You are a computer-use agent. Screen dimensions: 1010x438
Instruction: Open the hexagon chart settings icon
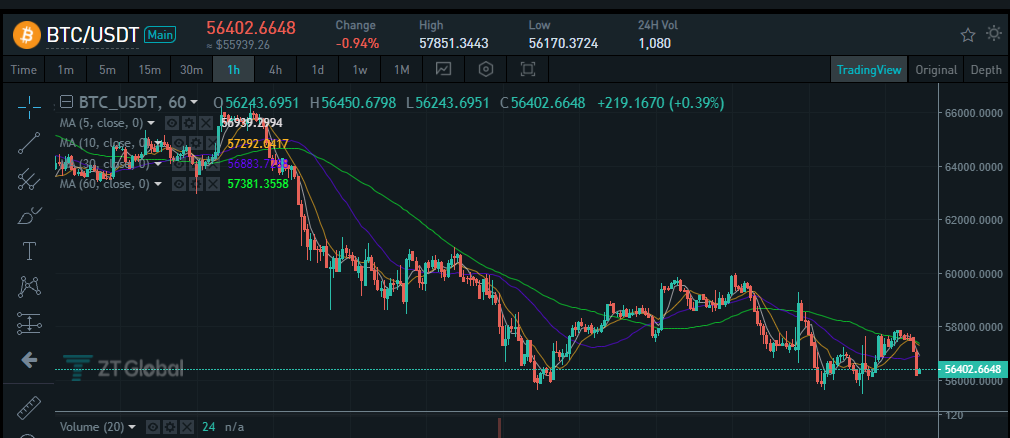(x=486, y=70)
